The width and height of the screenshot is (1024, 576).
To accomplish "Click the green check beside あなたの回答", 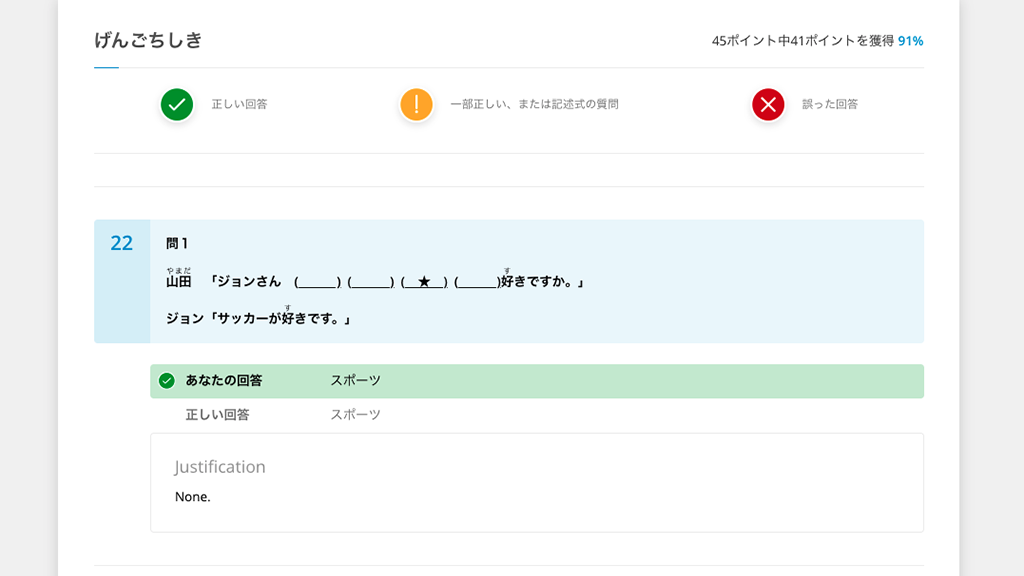I will (x=167, y=381).
